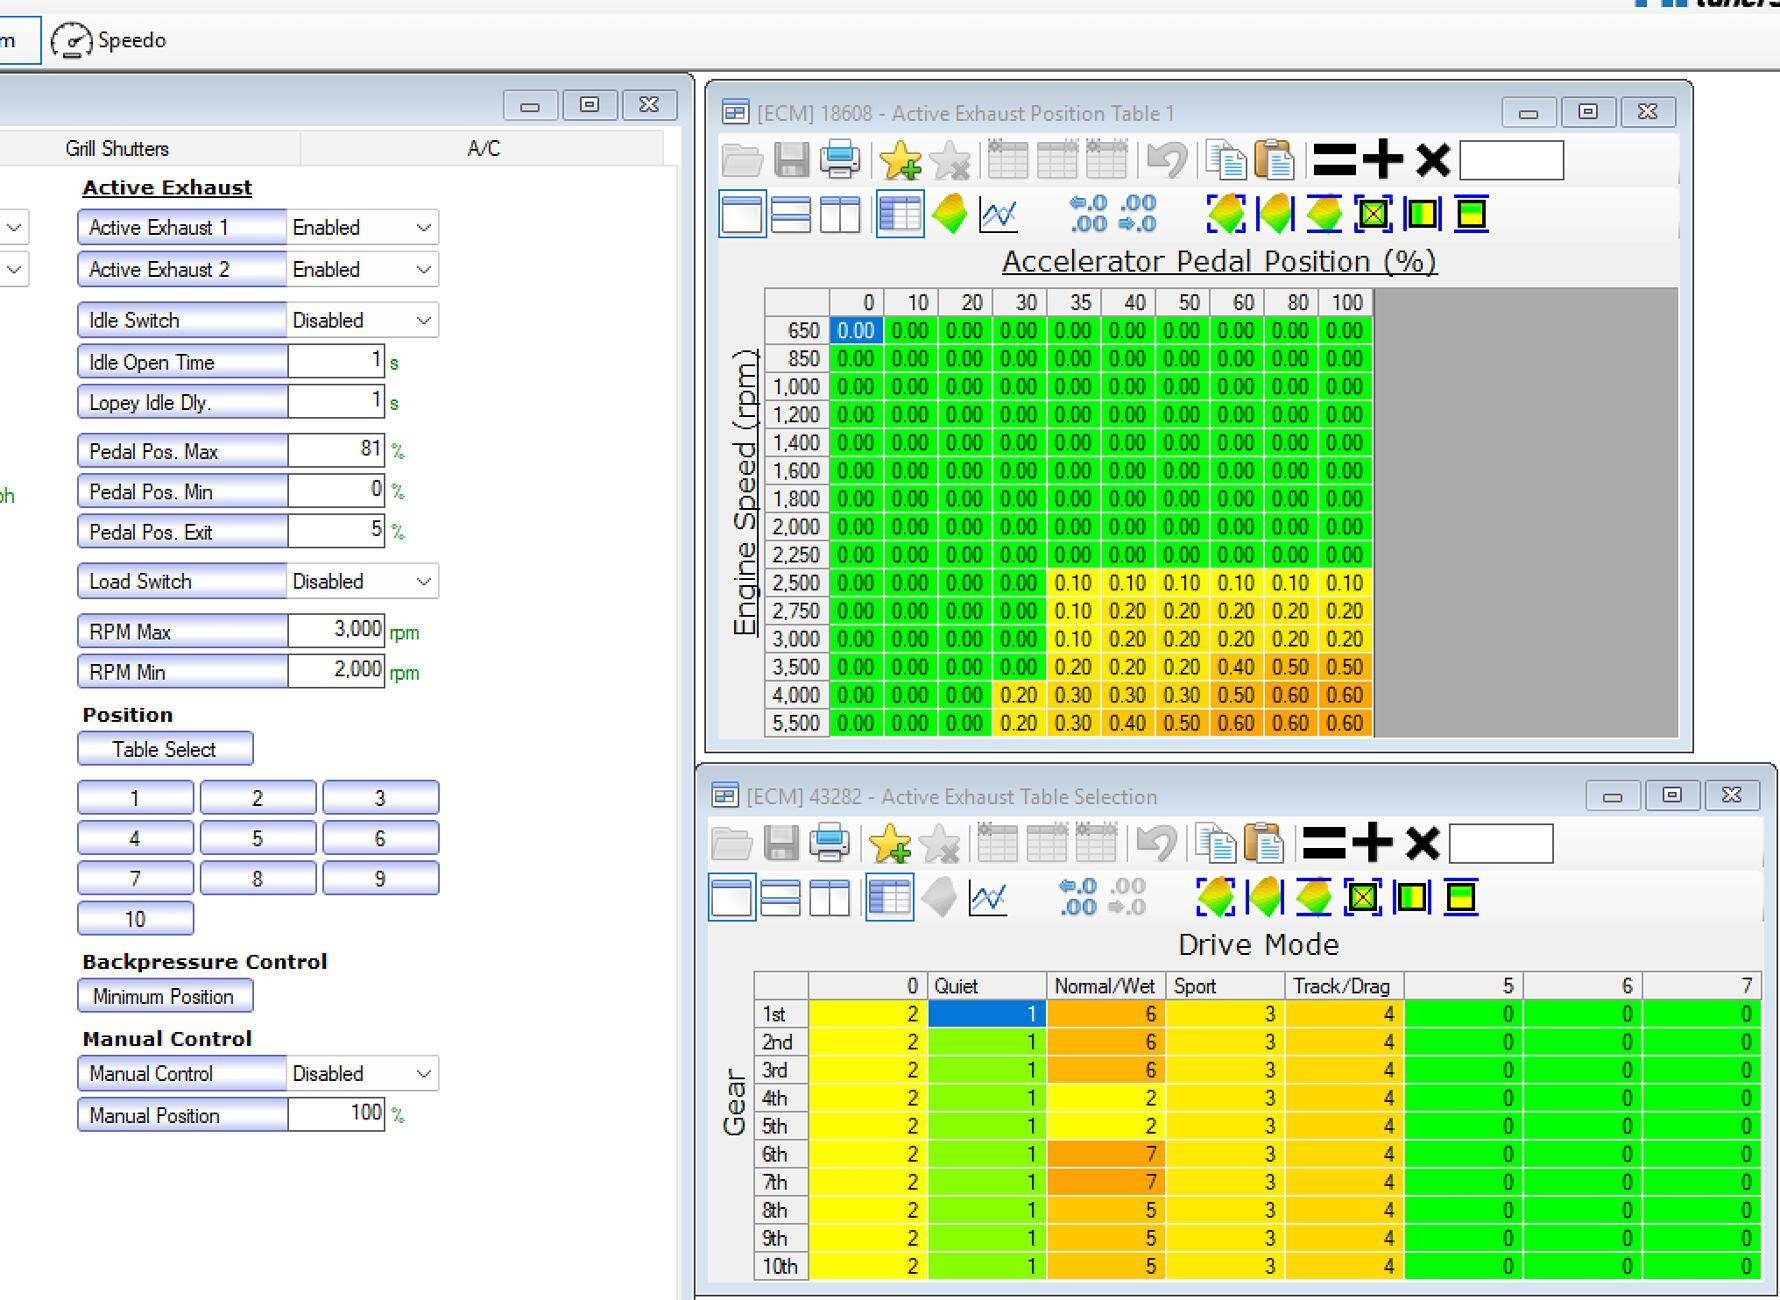The image size is (1780, 1300).
Task: Show line graph in Table Selection window
Action: 988,898
